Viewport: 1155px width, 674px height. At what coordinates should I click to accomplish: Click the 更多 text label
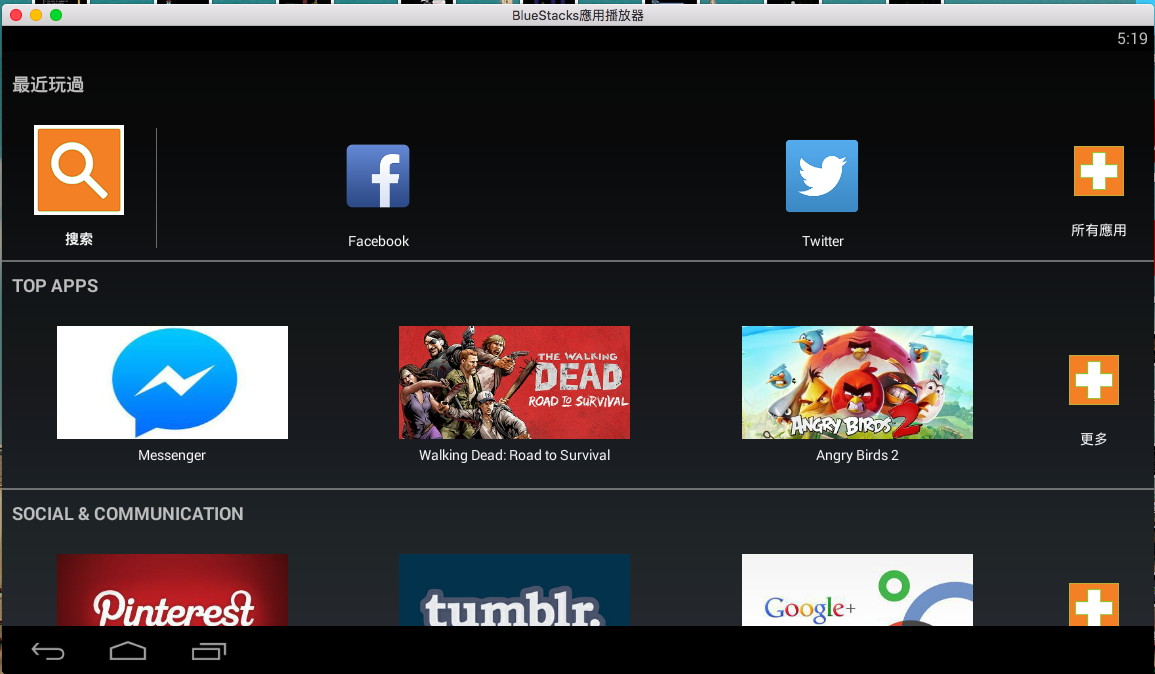coord(1094,439)
